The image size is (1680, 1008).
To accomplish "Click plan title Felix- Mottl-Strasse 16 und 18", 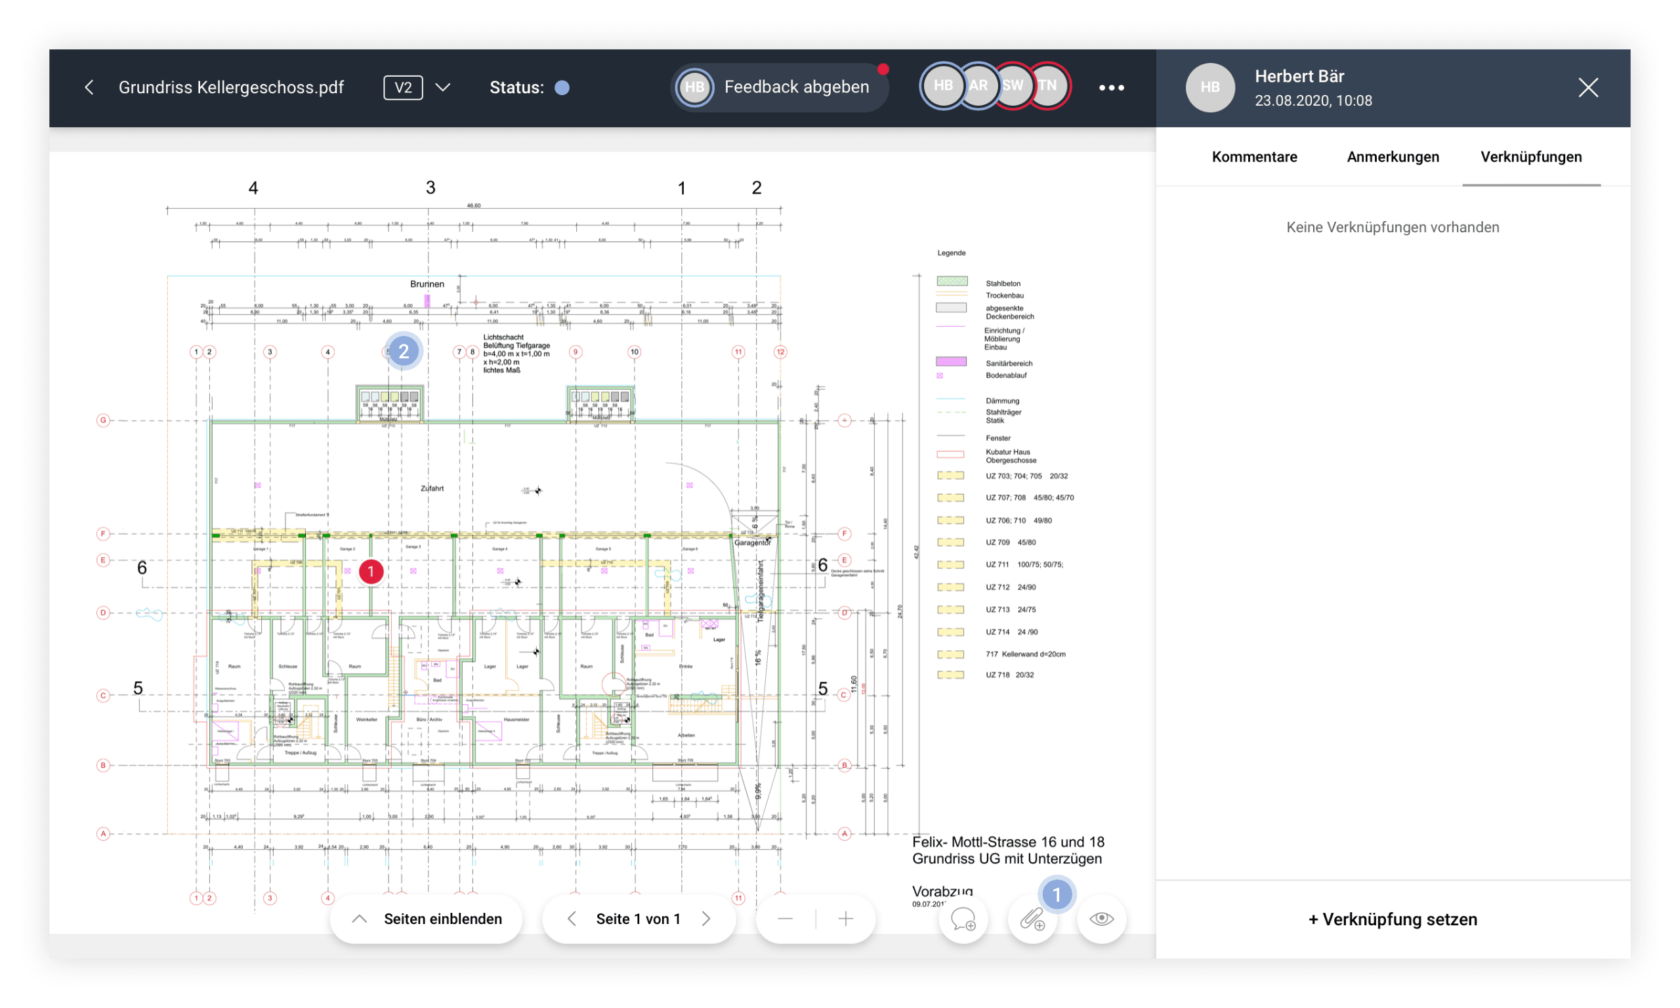I will tap(1008, 842).
